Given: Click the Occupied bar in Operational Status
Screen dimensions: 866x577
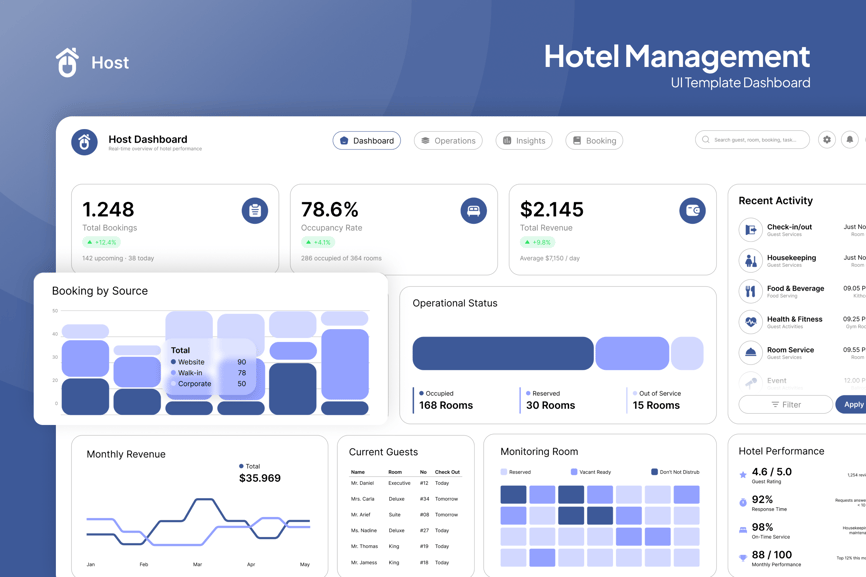Looking at the screenshot, I should click(x=502, y=354).
